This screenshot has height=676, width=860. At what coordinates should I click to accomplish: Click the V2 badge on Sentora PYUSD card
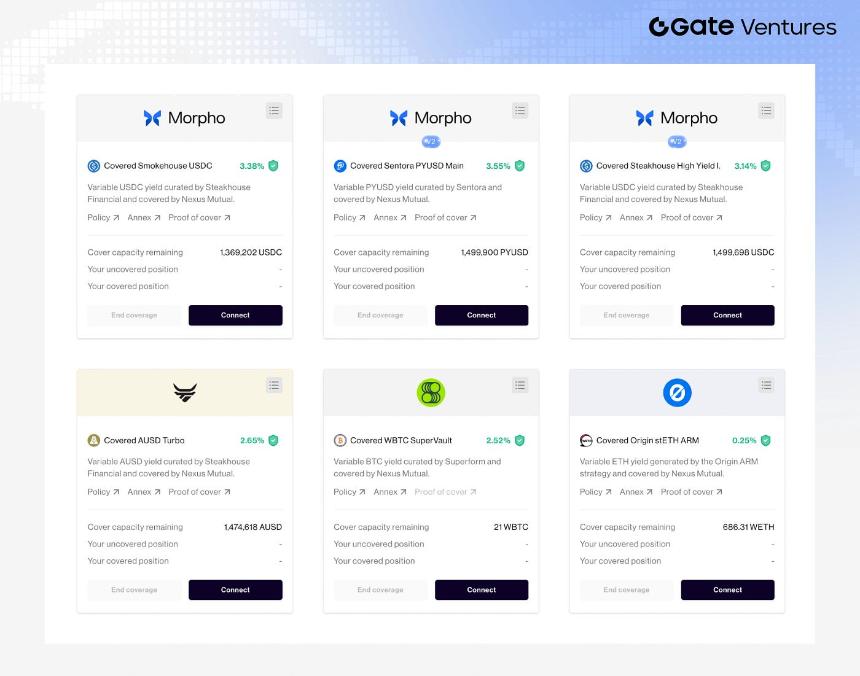[x=431, y=141]
